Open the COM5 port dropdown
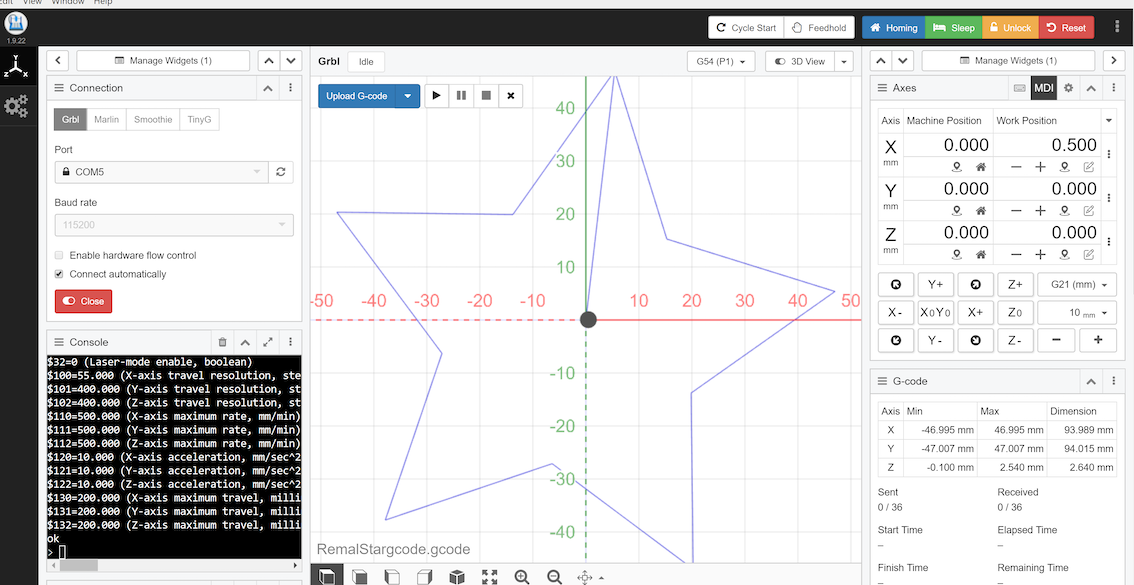The image size is (1134, 585). click(x=161, y=172)
